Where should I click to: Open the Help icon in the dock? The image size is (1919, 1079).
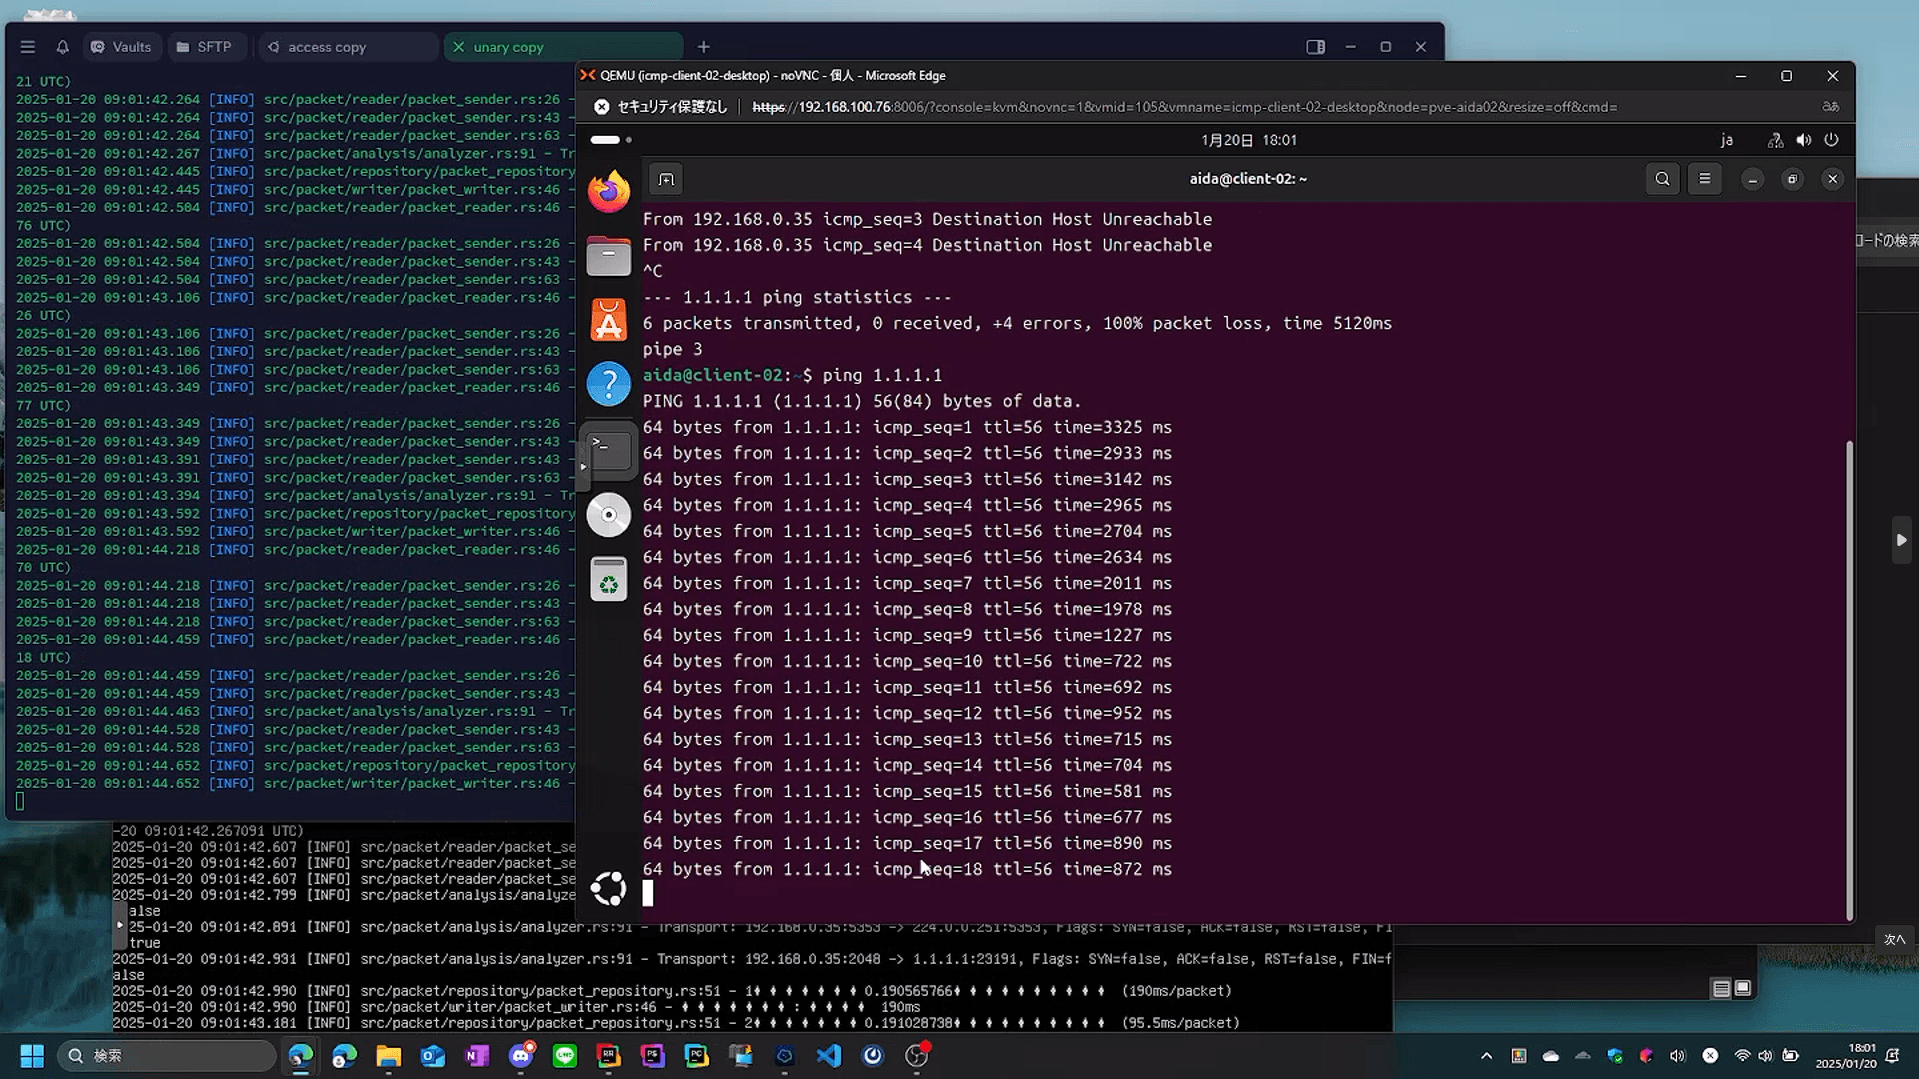click(608, 384)
